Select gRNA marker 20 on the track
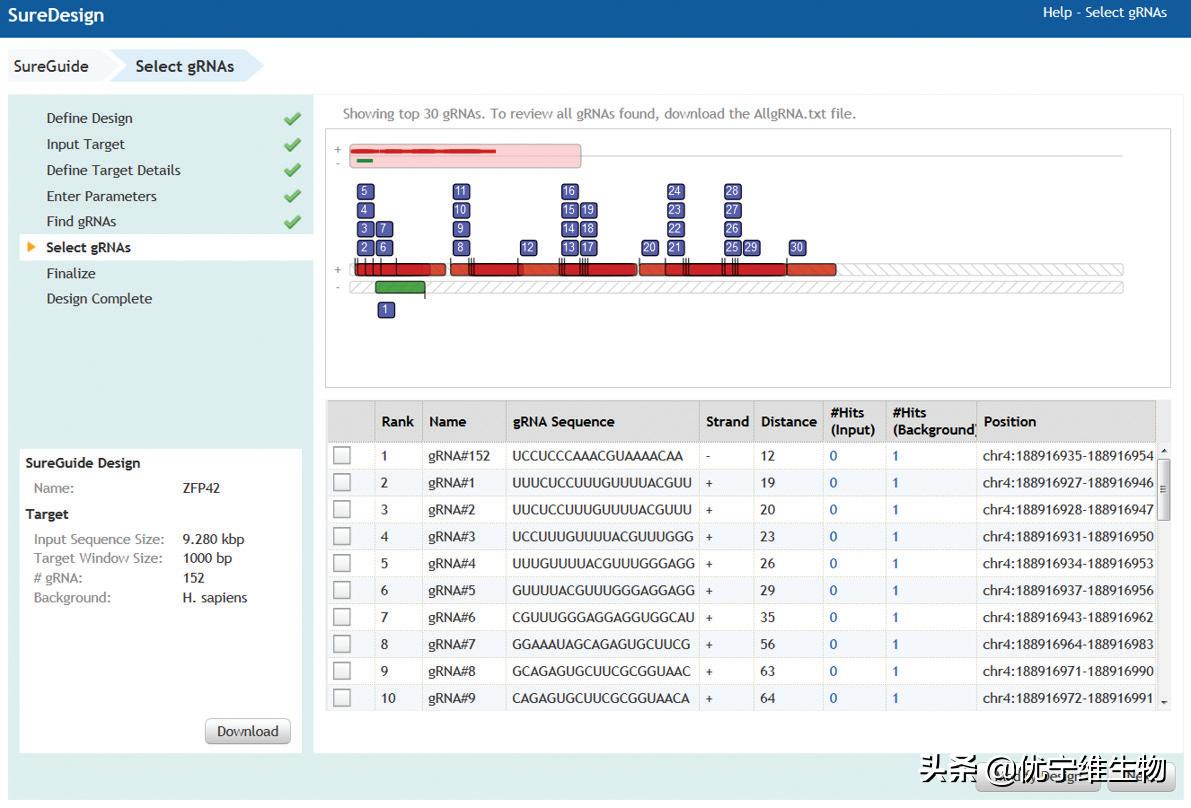The height and width of the screenshot is (808, 1191). [649, 248]
